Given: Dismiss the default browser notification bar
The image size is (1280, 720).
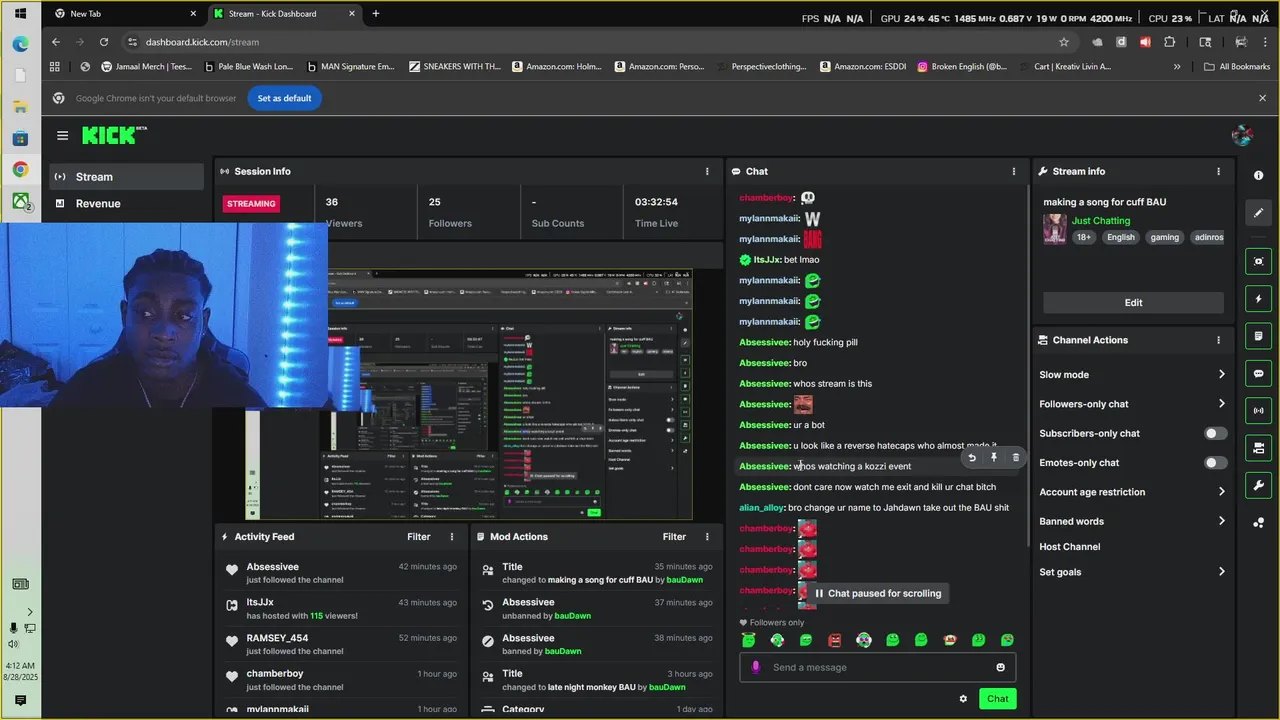Looking at the screenshot, I should tap(1262, 98).
